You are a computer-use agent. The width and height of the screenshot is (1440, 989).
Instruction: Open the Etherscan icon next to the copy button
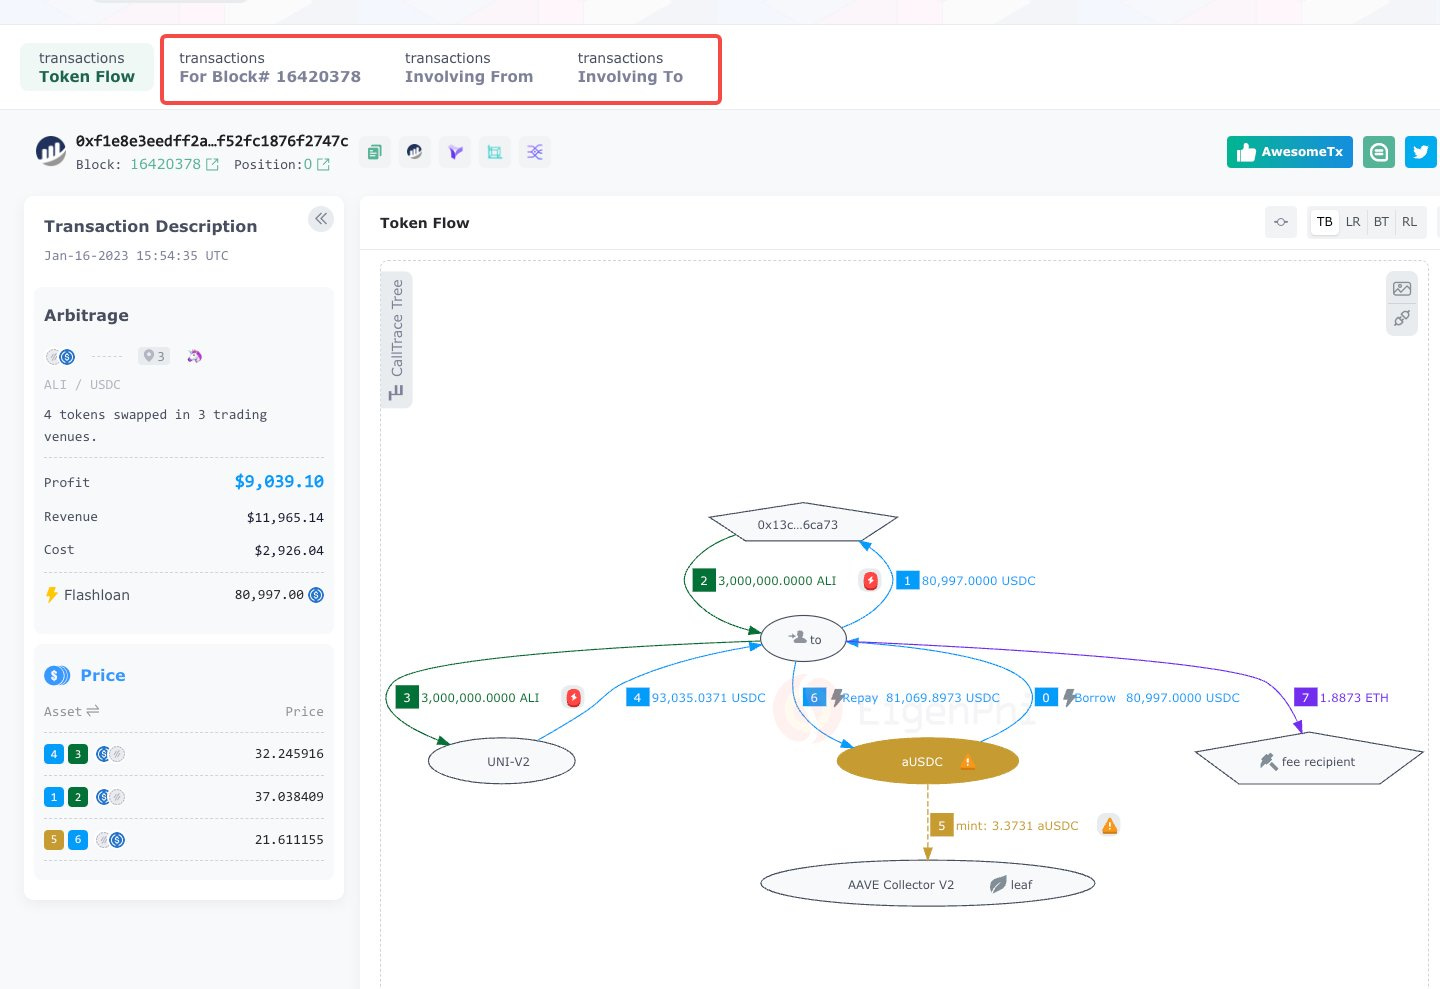[414, 152]
